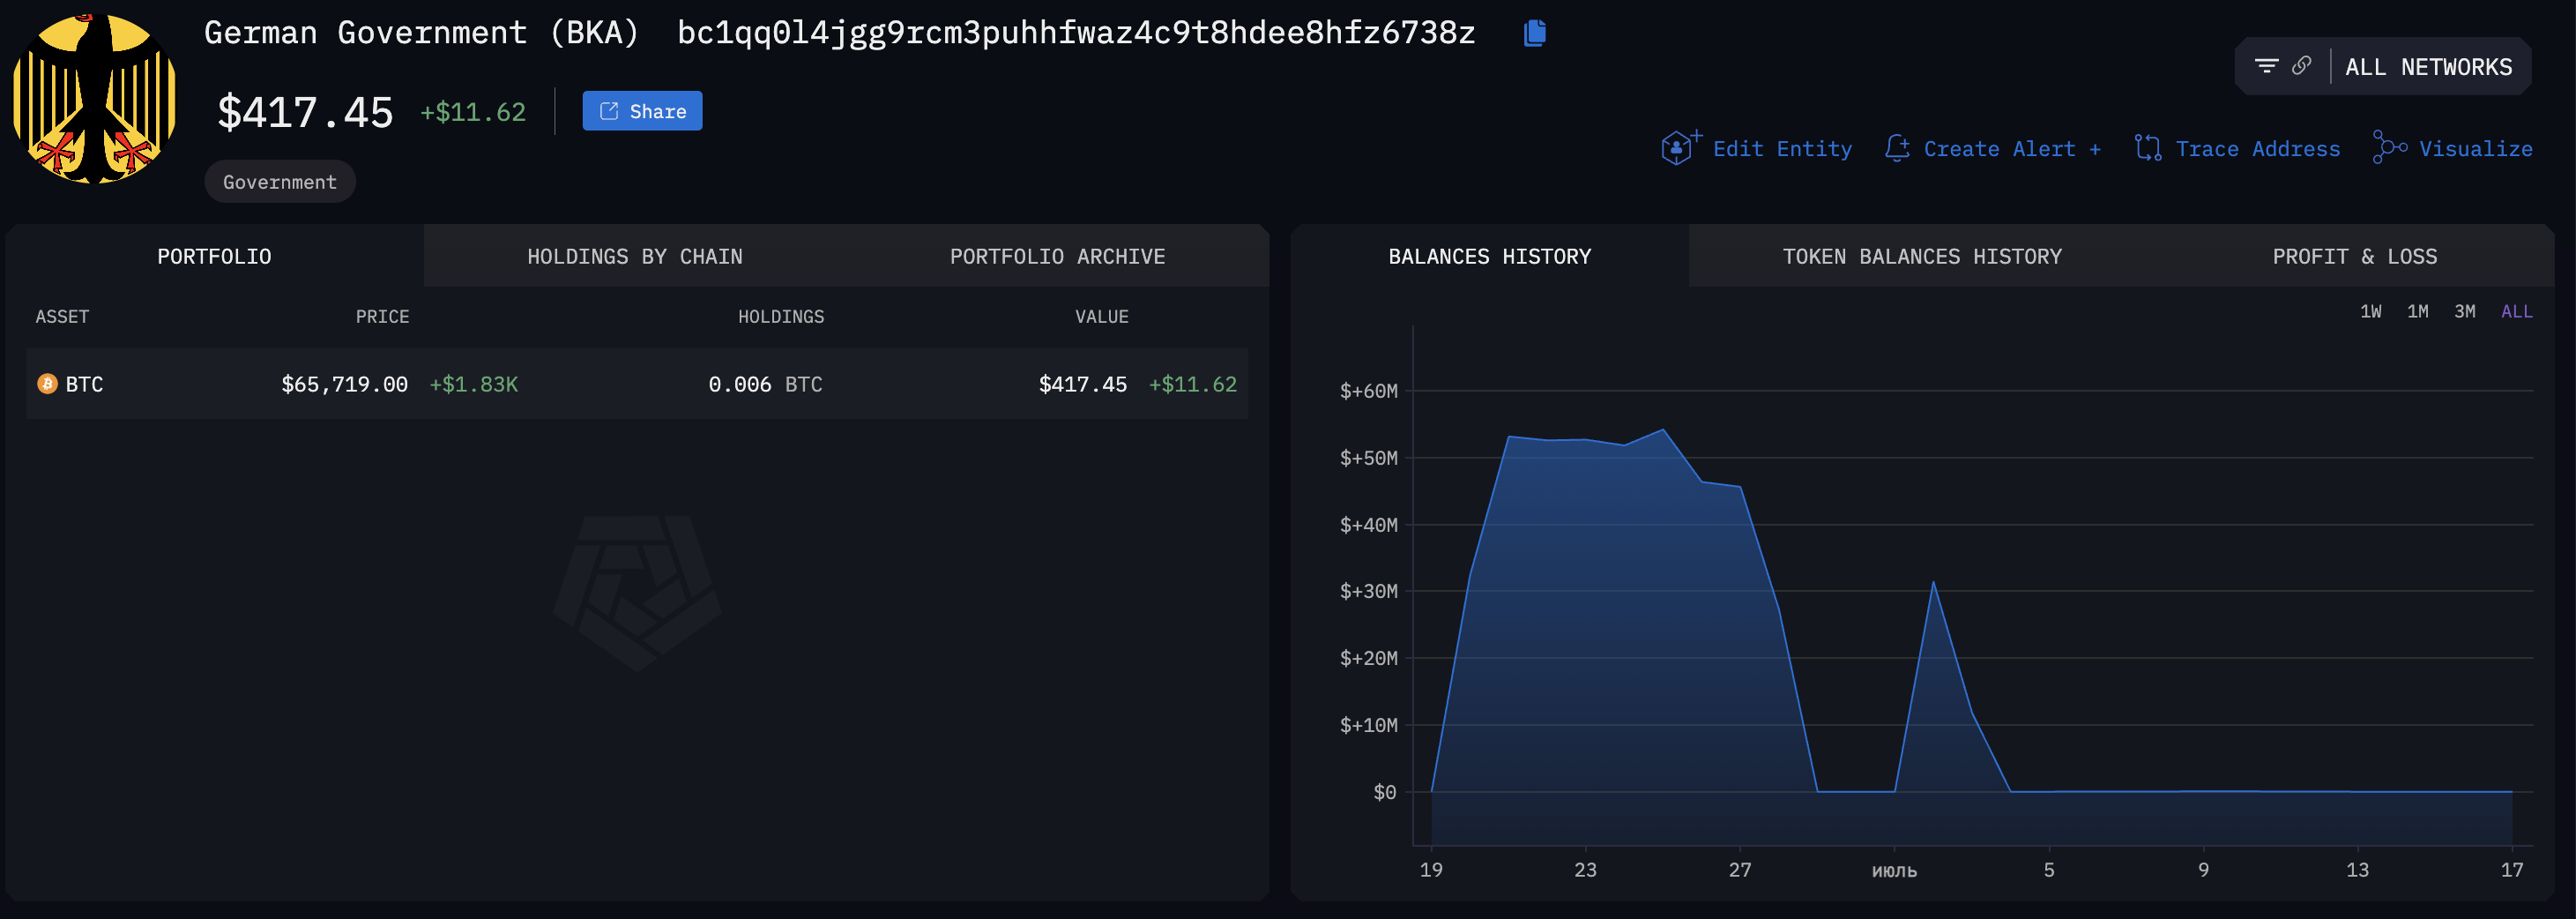Copy the wallet address with clipboard icon

pos(1534,33)
